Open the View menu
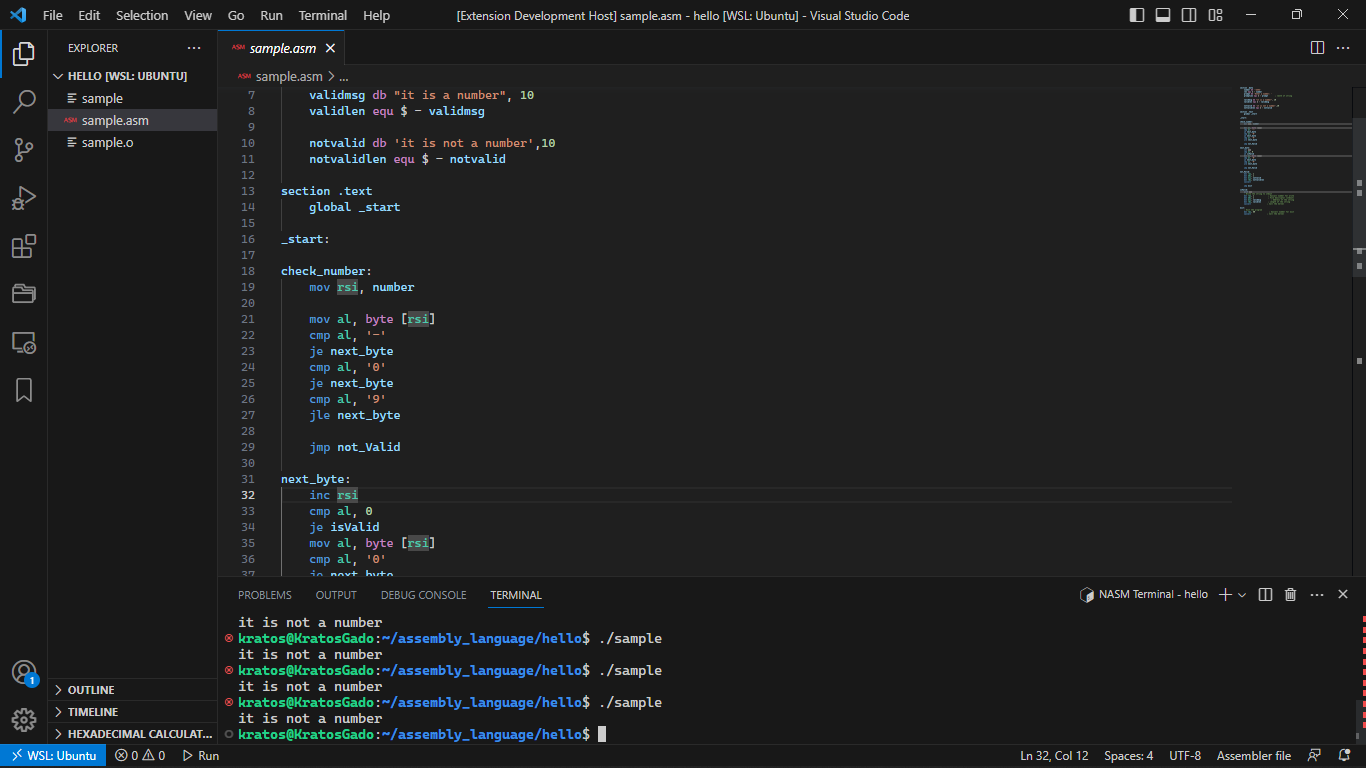This screenshot has width=1366, height=768. (198, 15)
